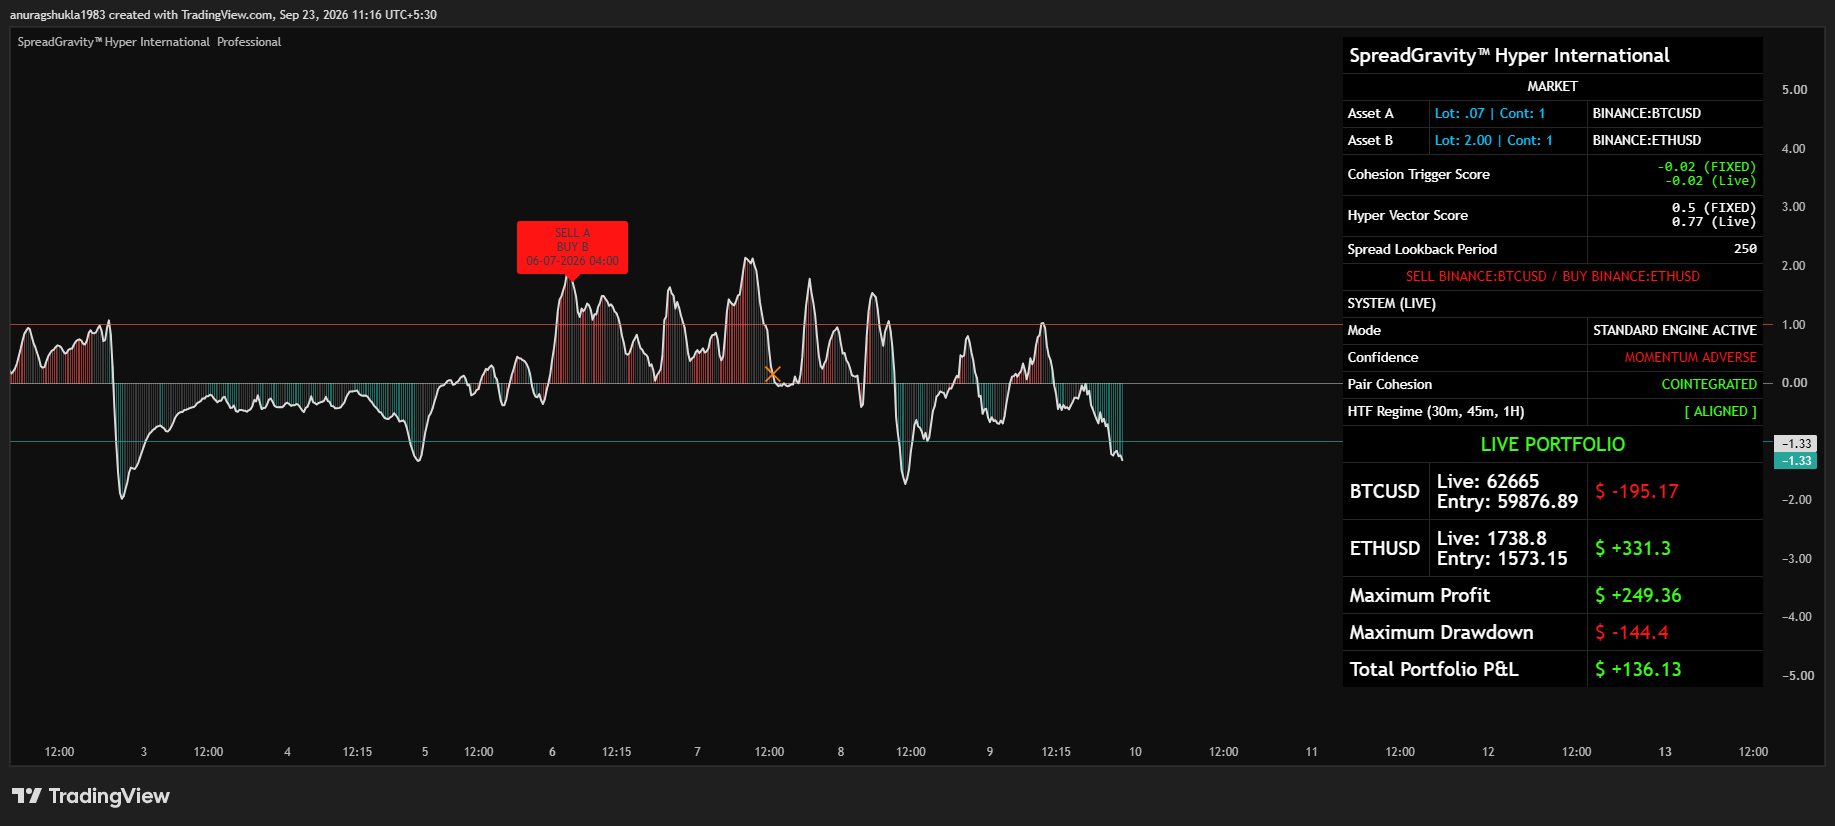Click the SpreadGravity Hyper International indicator title
Image resolution: width=1835 pixels, height=826 pixels.
tap(149, 42)
